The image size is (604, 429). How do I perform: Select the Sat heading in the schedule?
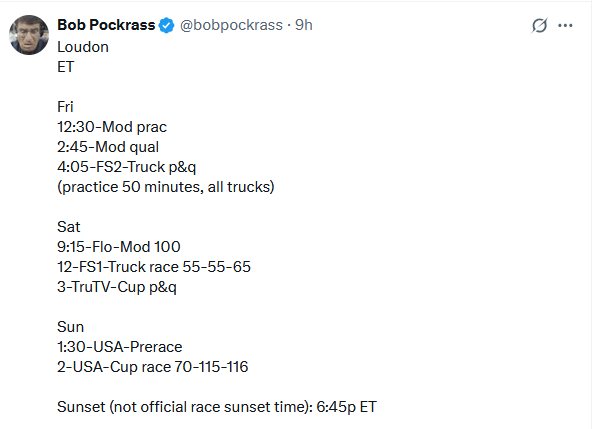[x=69, y=227]
